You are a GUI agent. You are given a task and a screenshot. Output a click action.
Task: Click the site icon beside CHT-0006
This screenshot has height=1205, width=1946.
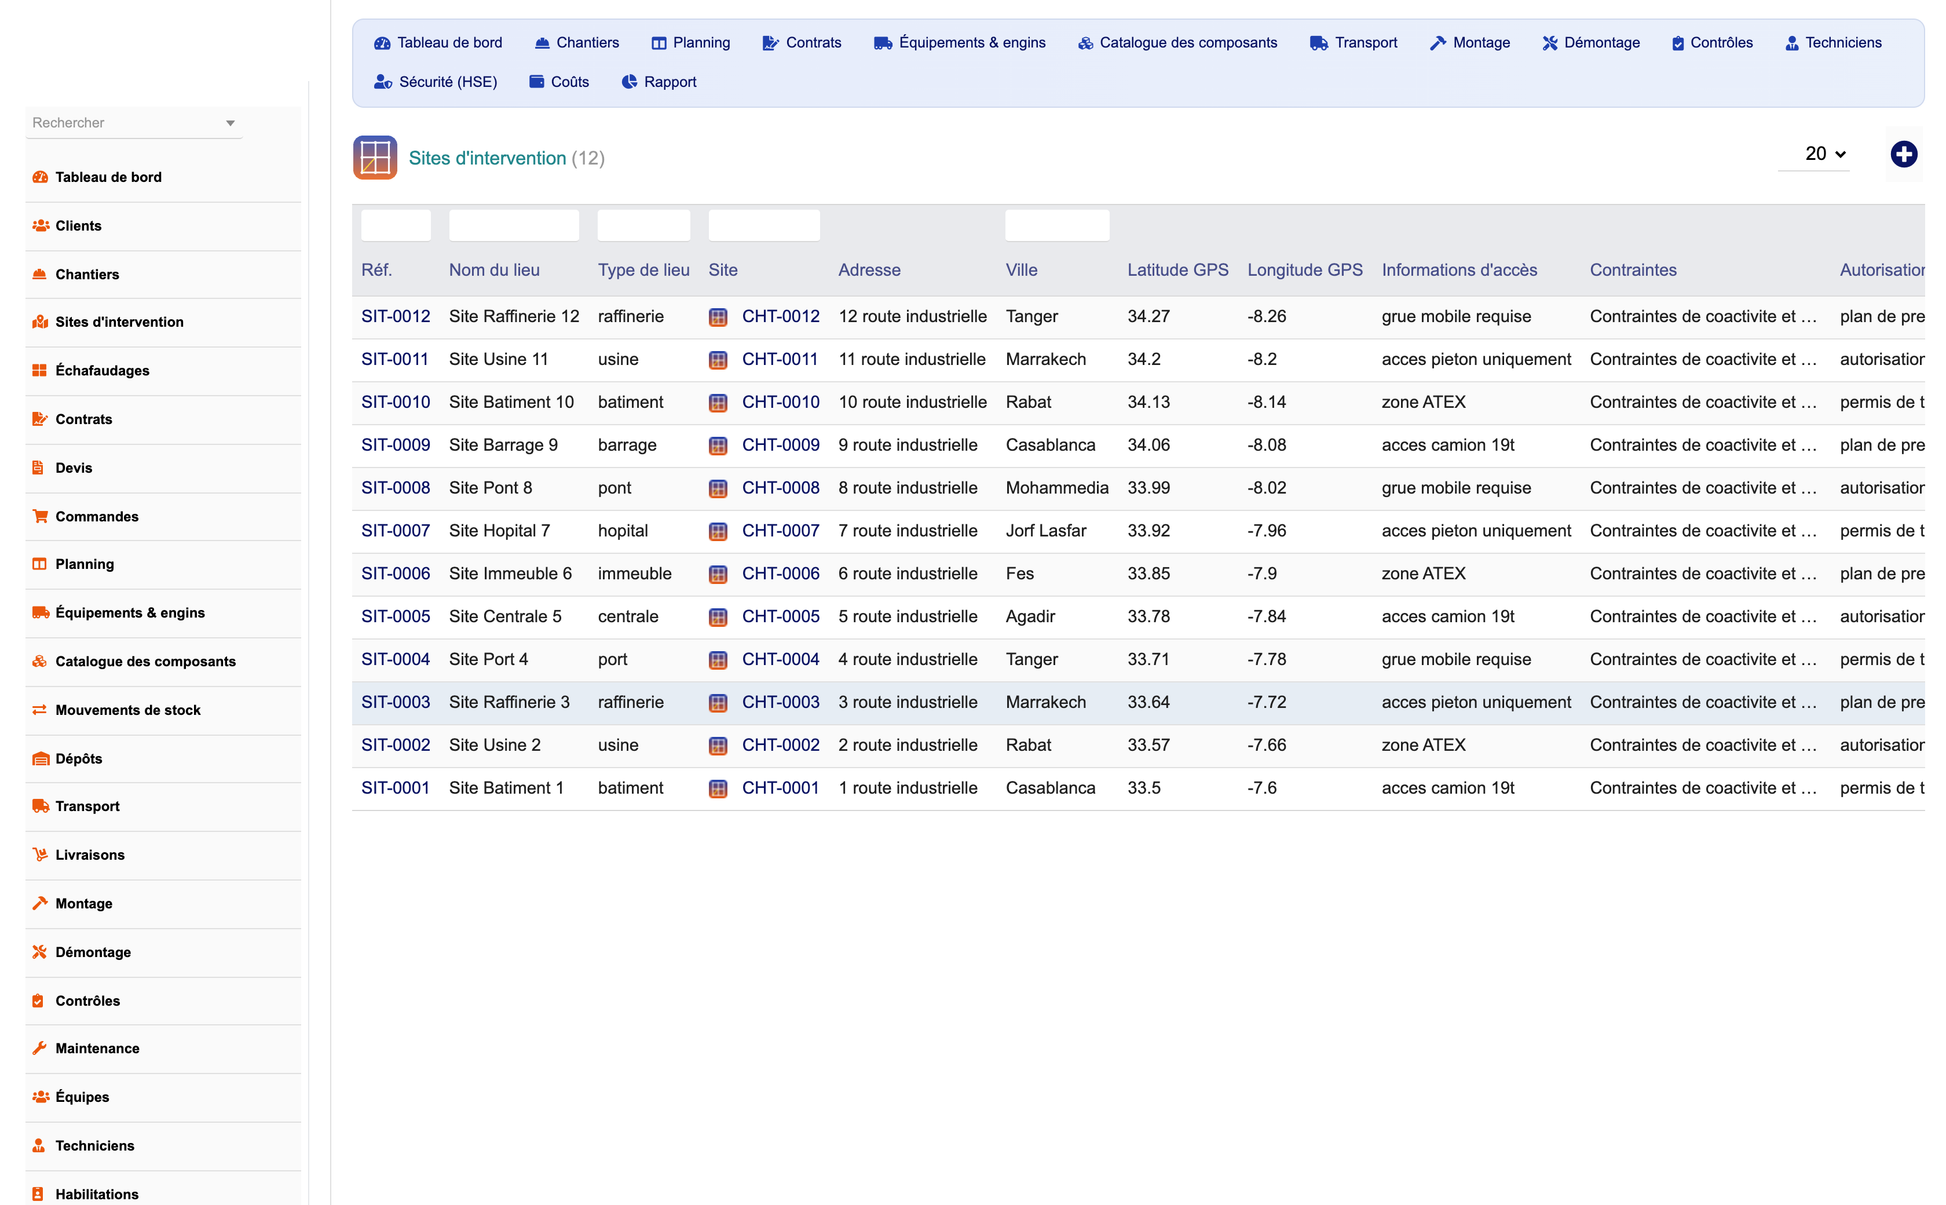coord(718,574)
